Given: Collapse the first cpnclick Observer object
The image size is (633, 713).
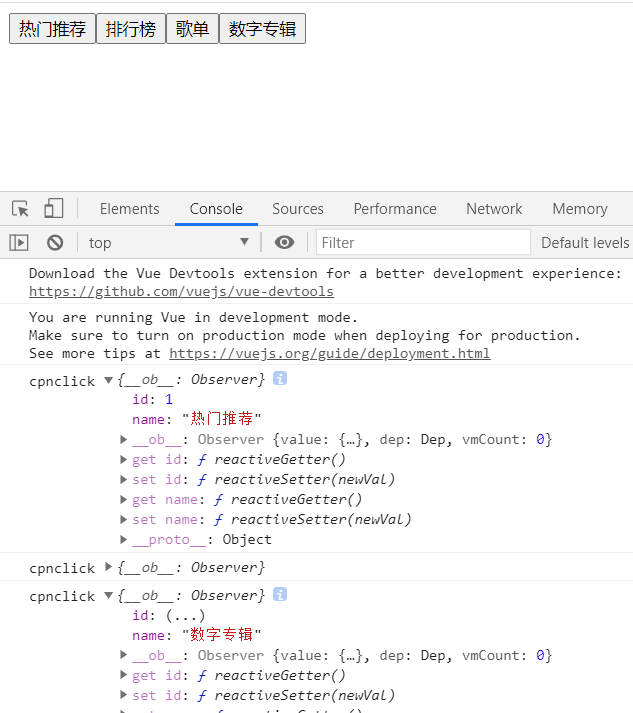Looking at the screenshot, I should [108, 380].
